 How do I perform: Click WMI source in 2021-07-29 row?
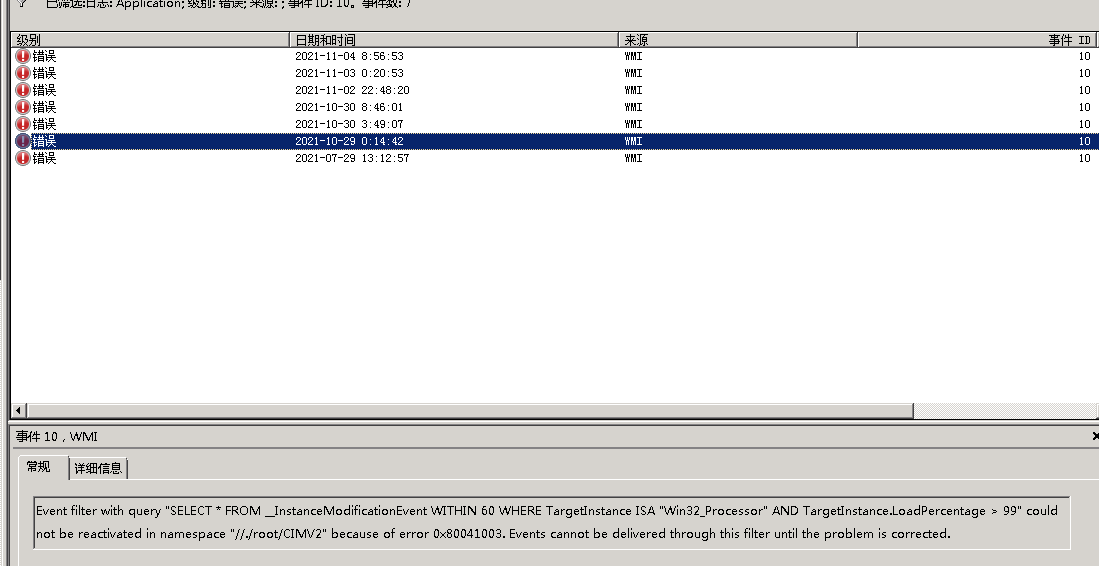pyautogui.click(x=633, y=158)
